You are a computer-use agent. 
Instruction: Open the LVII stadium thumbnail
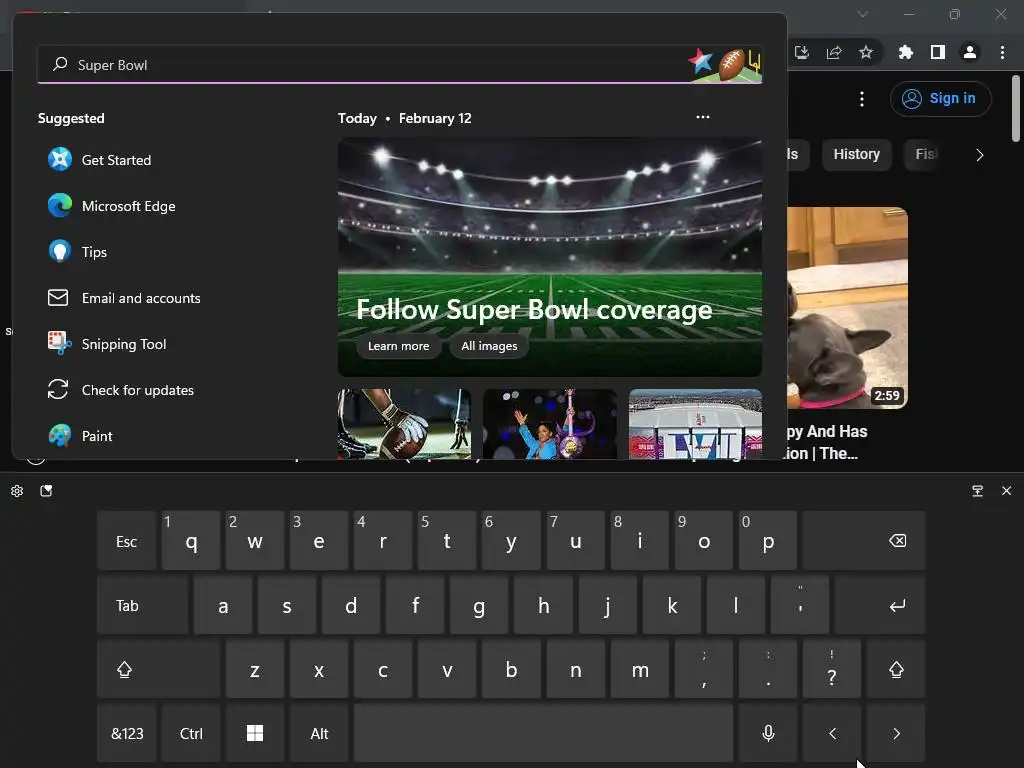[695, 424]
